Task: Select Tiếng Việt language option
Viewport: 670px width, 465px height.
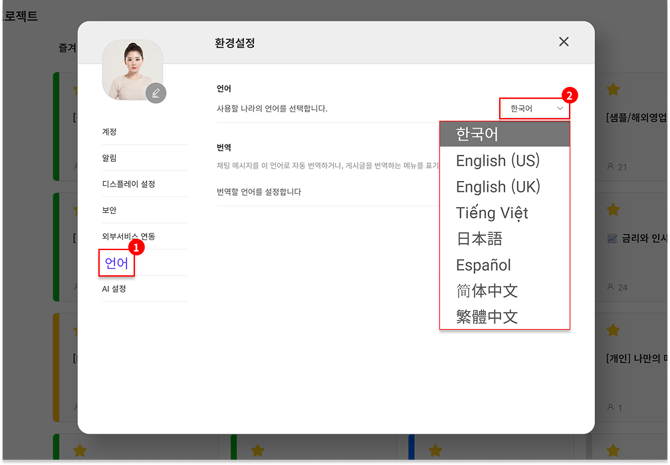Action: [491, 213]
